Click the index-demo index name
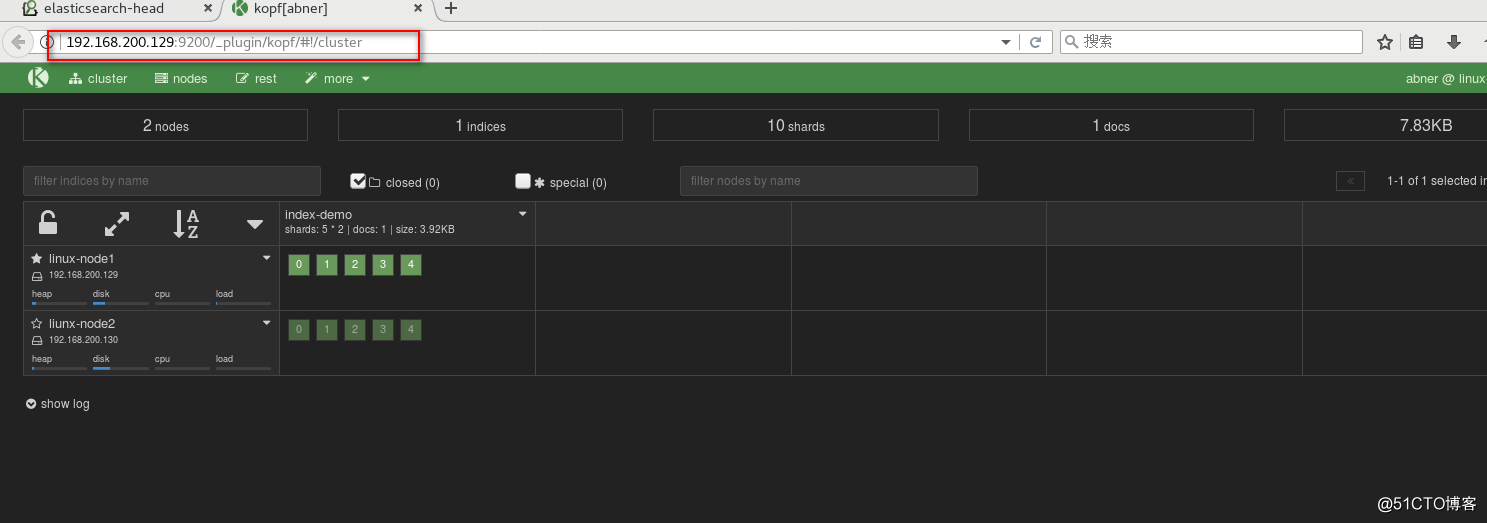The width and height of the screenshot is (1487, 523). pos(318,214)
